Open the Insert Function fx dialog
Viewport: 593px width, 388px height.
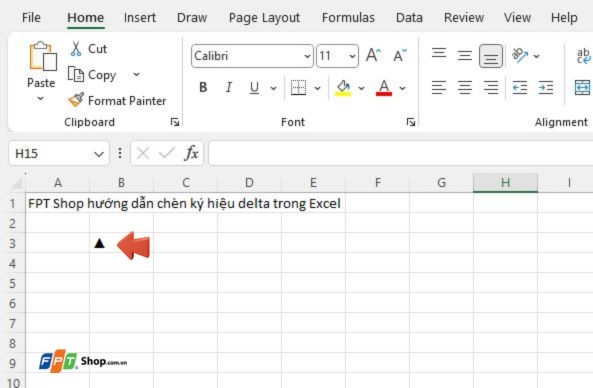191,153
